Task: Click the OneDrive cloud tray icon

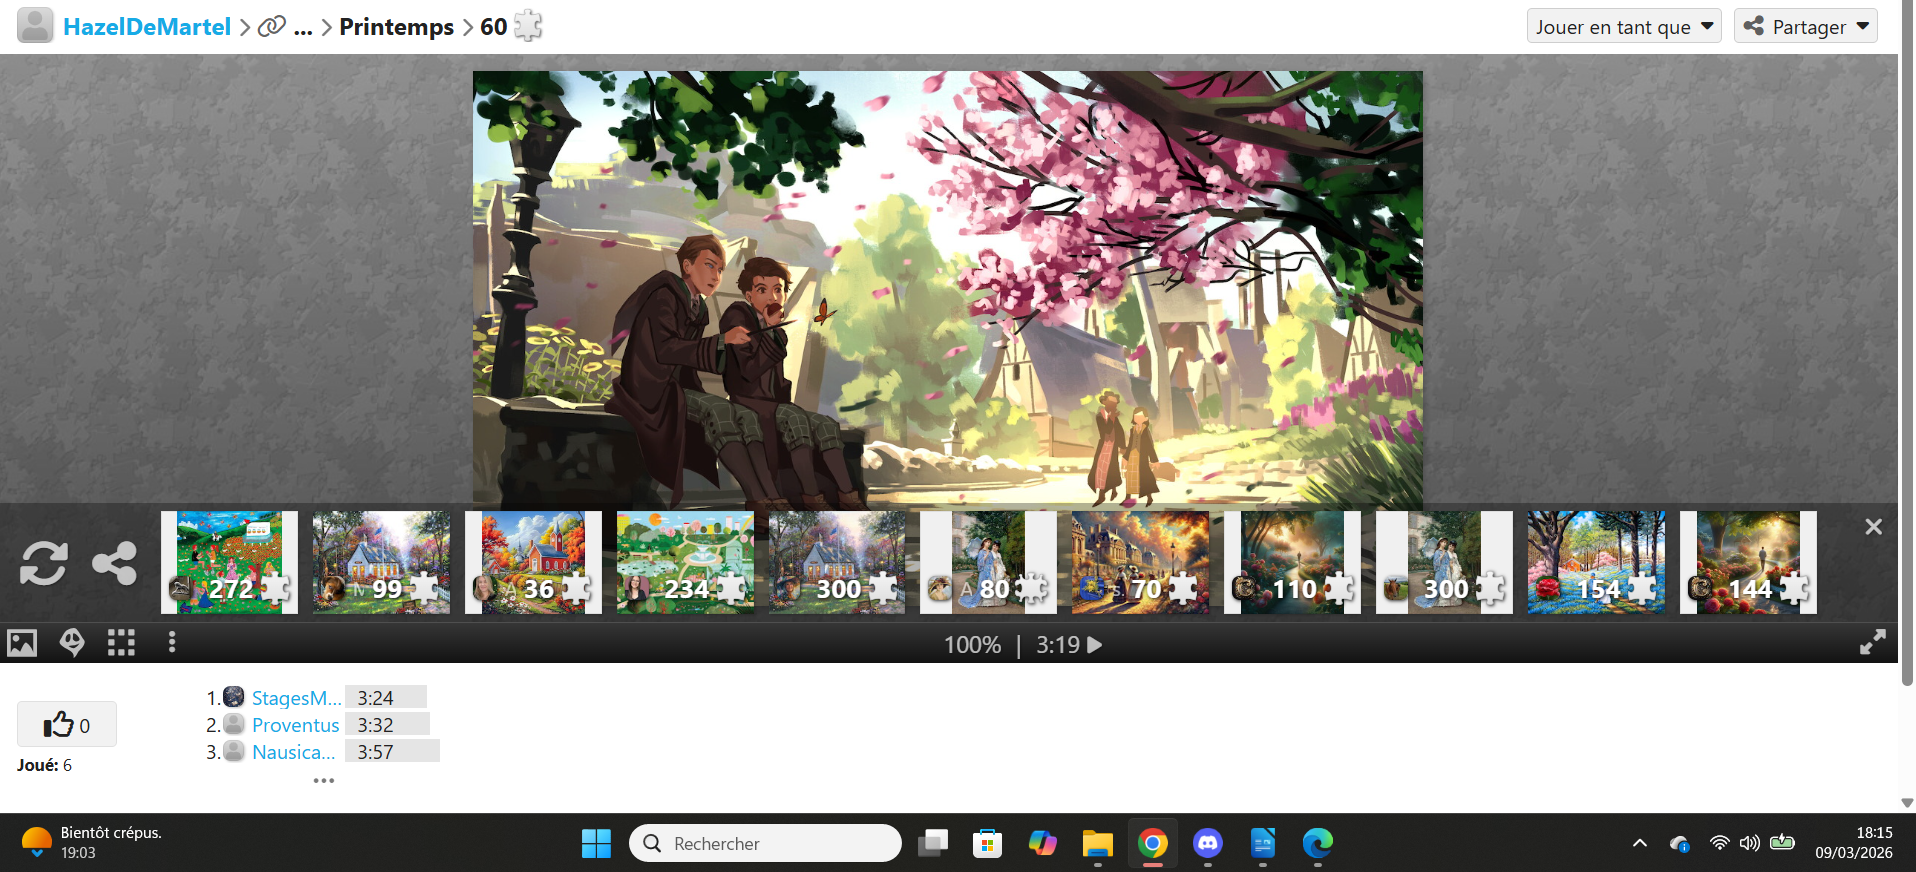Action: click(1680, 843)
